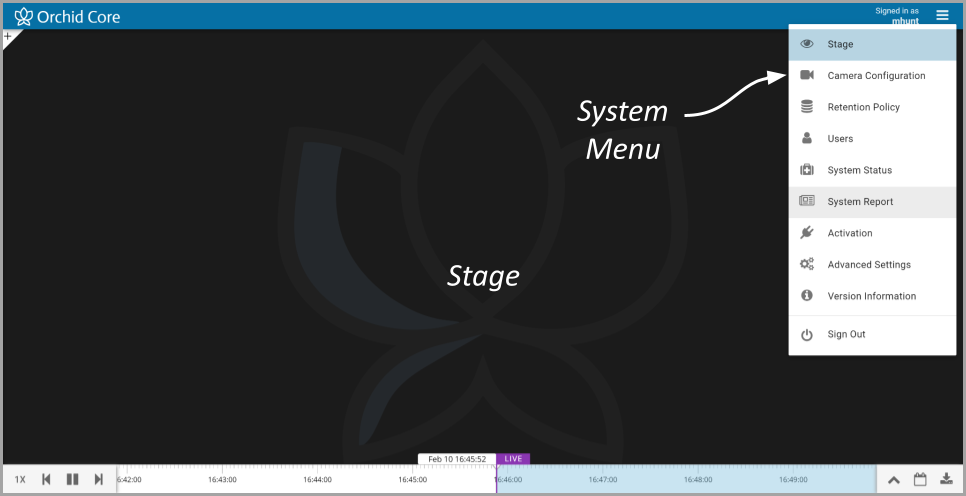Click the database icon for Retention Policy
Image resolution: width=966 pixels, height=496 pixels.
[806, 107]
